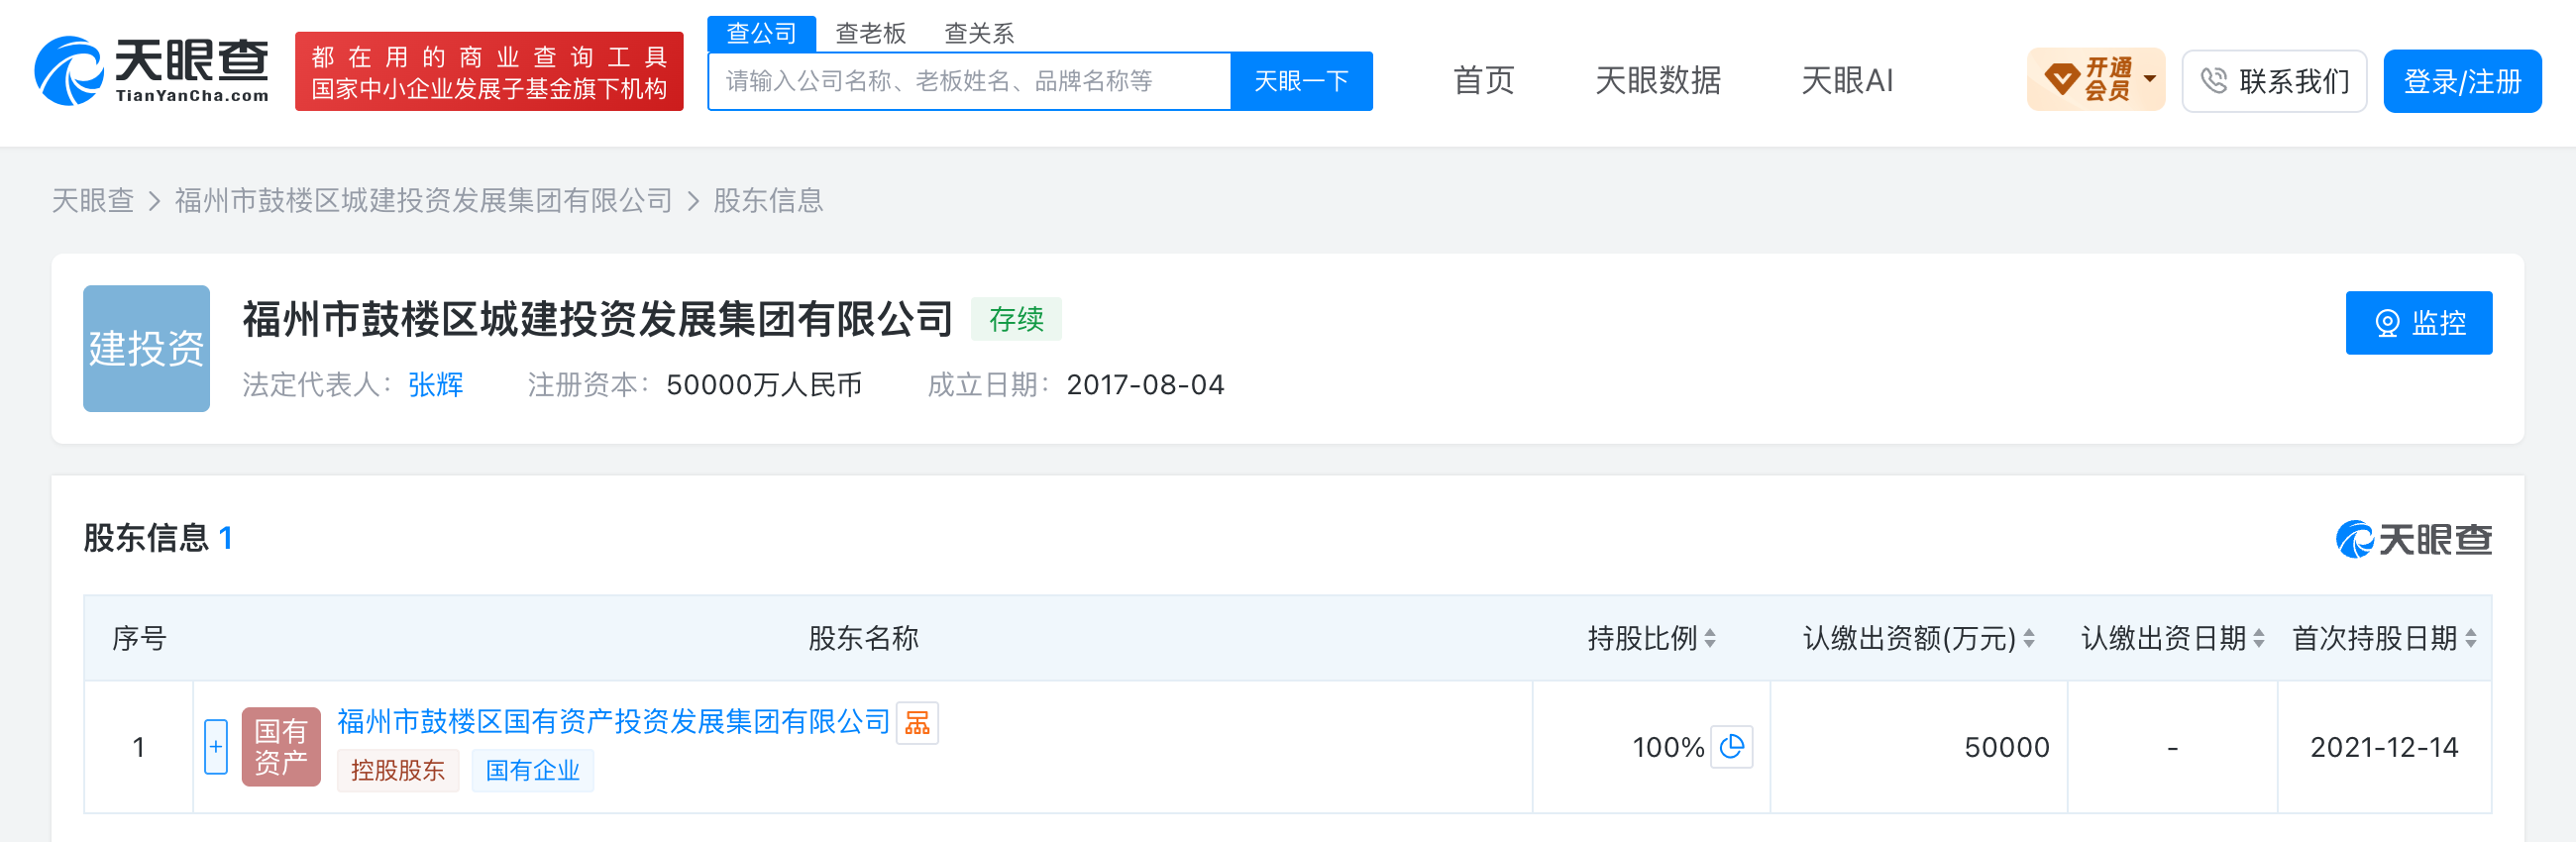2576x842 pixels.
Task: Click the 建投资 company logo thumbnail
Action: click(x=146, y=348)
